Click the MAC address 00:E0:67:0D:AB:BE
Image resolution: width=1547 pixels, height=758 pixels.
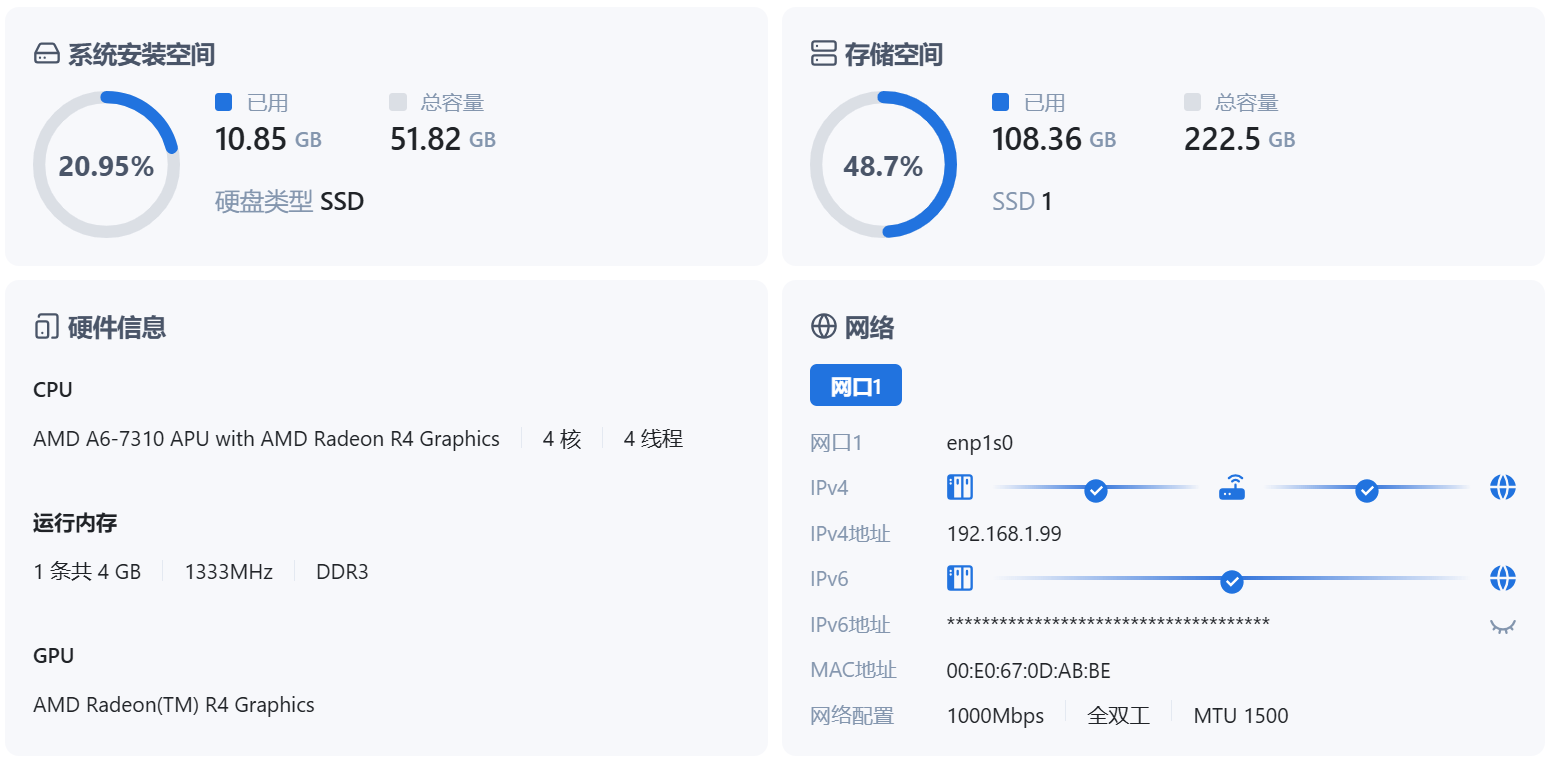(1028, 671)
